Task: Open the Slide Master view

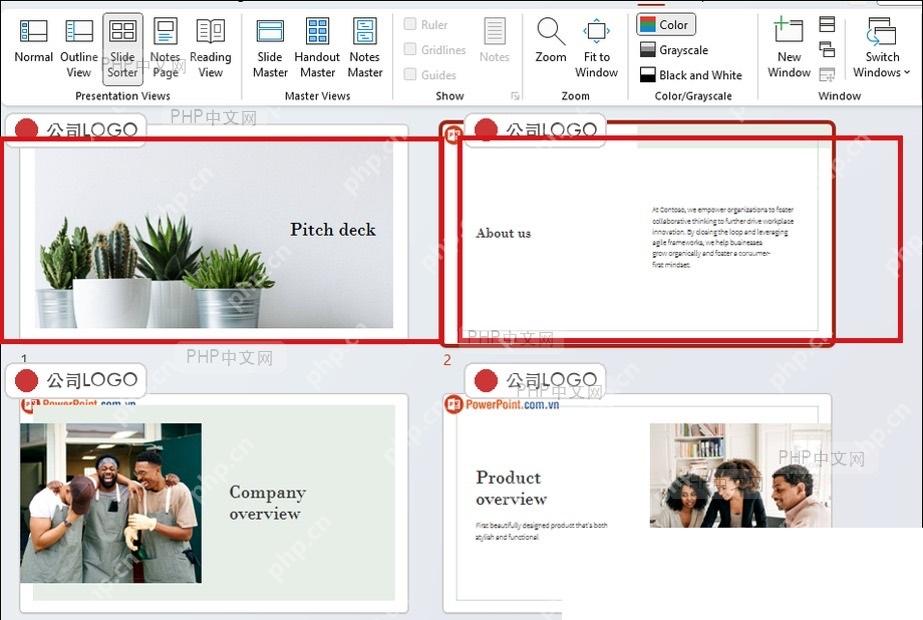Action: (270, 49)
